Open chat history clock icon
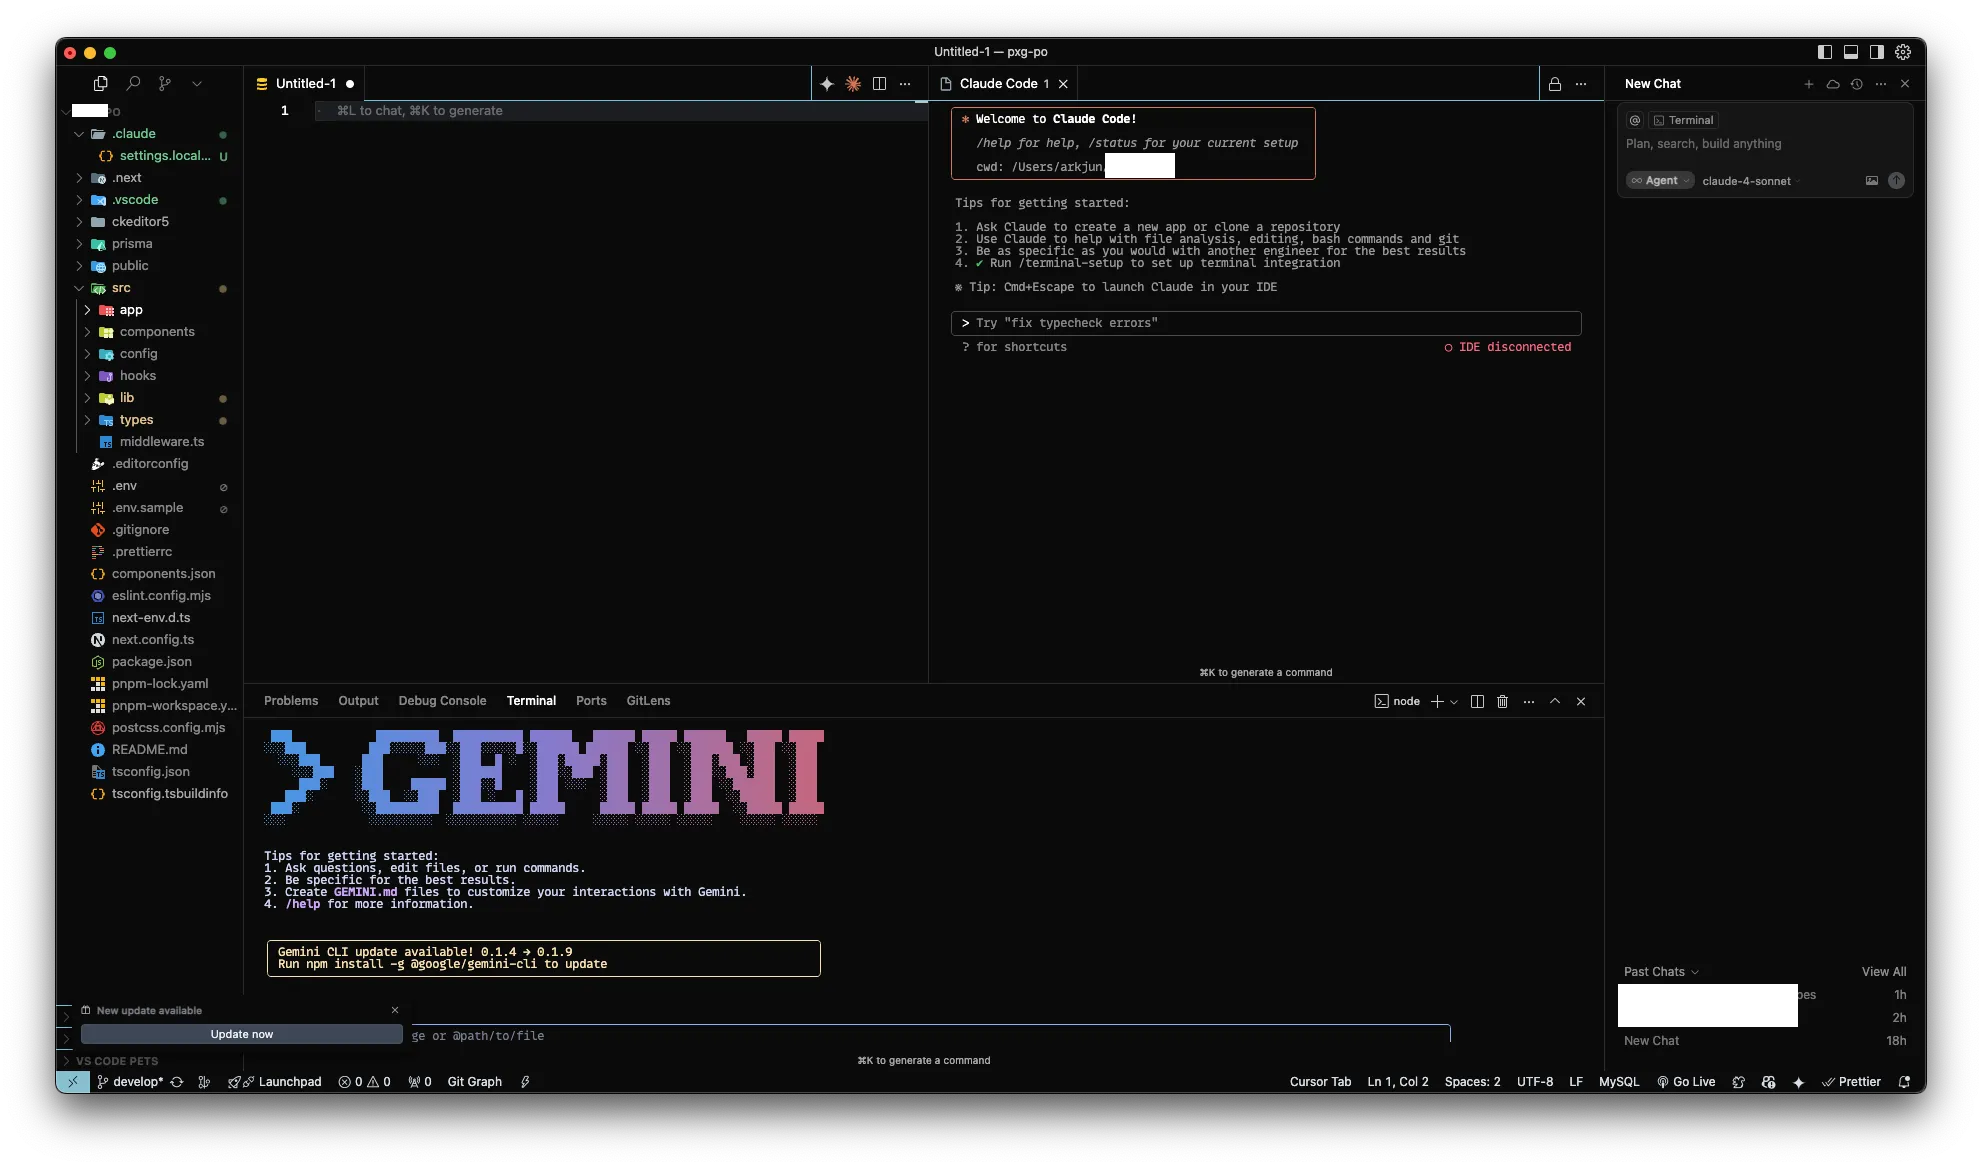Image resolution: width=1982 pixels, height=1167 pixels. (x=1857, y=84)
